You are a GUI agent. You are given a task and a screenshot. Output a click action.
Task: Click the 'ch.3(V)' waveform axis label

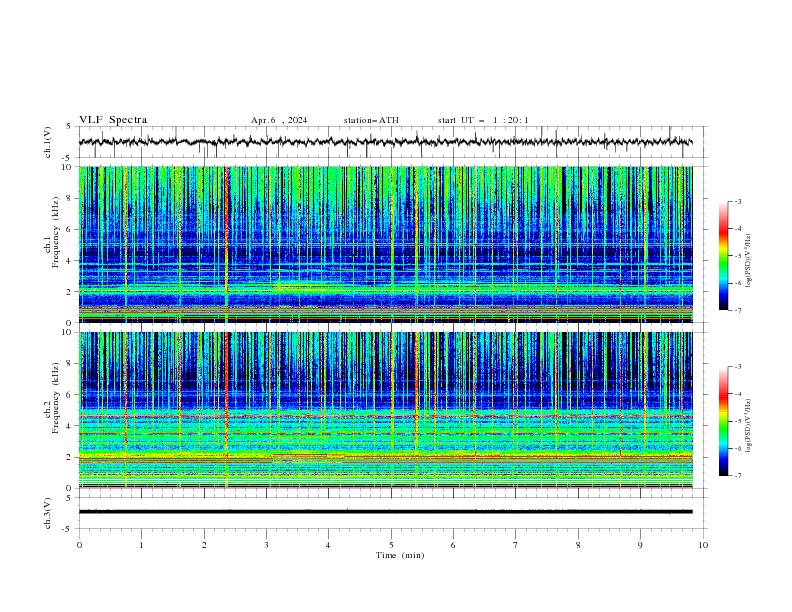47,513
